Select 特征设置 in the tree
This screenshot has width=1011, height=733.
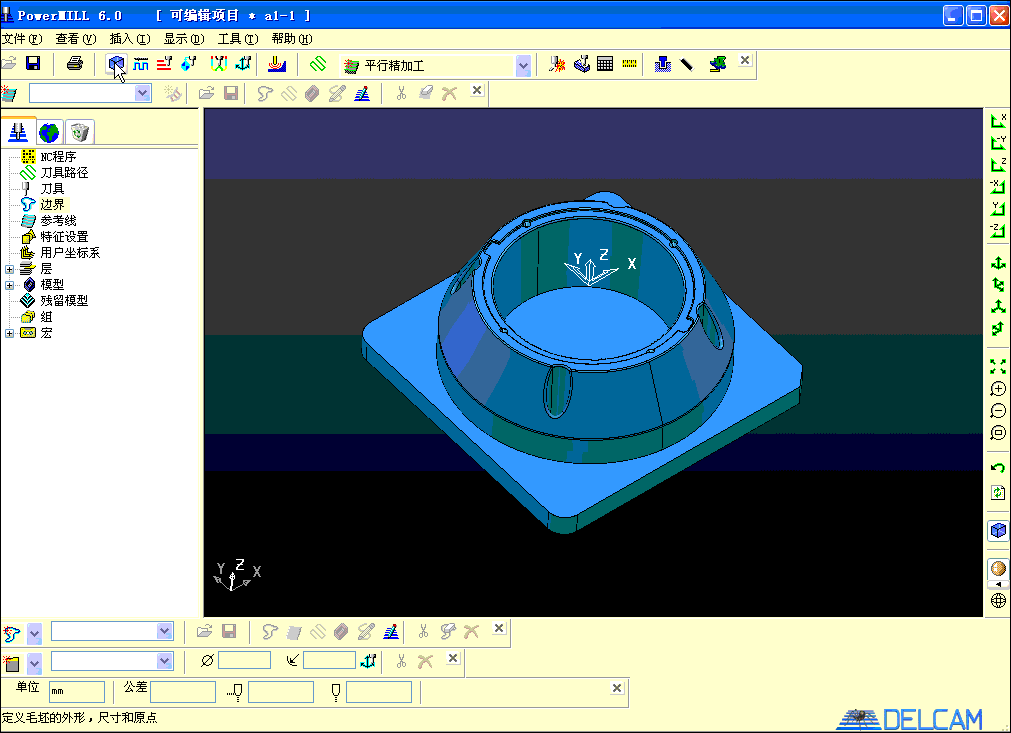tap(64, 237)
